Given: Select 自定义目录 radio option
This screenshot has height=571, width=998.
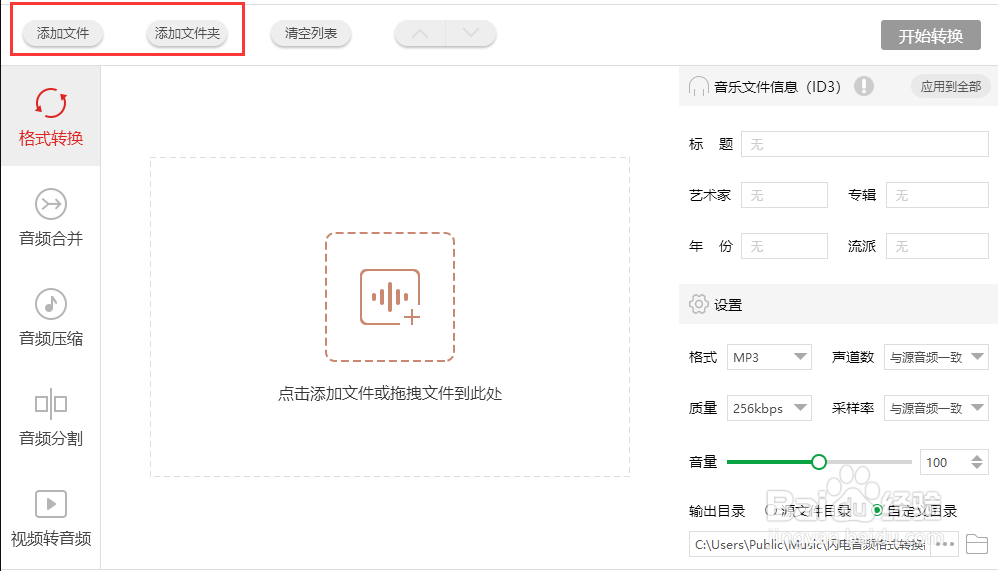Looking at the screenshot, I should 877,511.
